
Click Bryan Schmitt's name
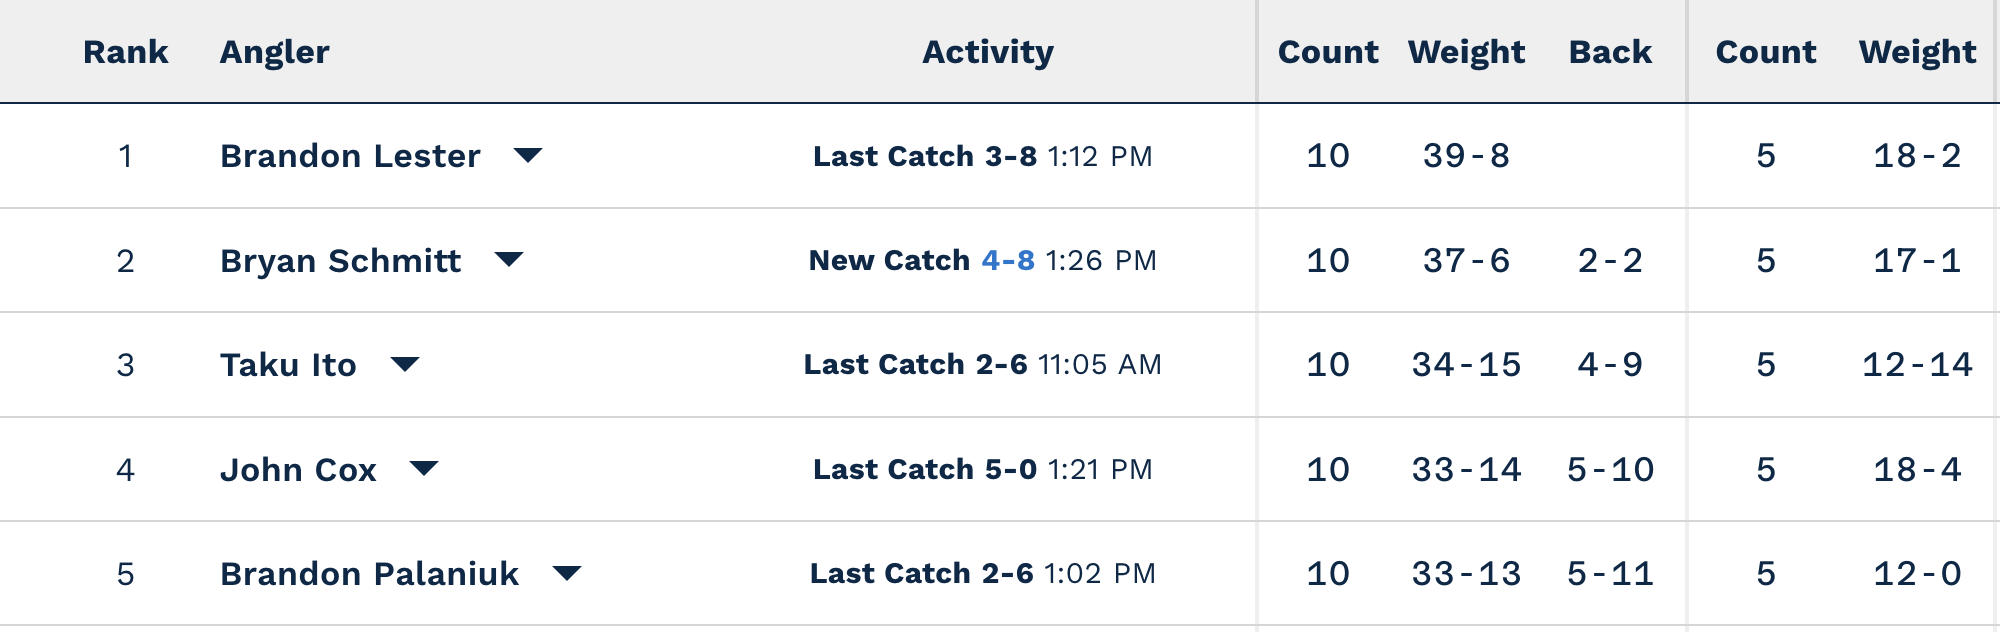[340, 261]
